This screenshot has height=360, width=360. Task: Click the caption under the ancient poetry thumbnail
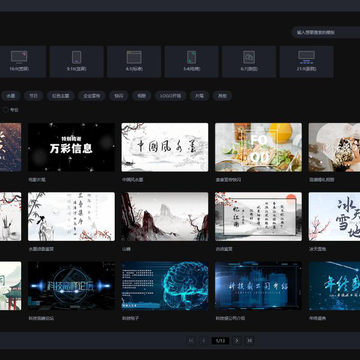pos(224,249)
